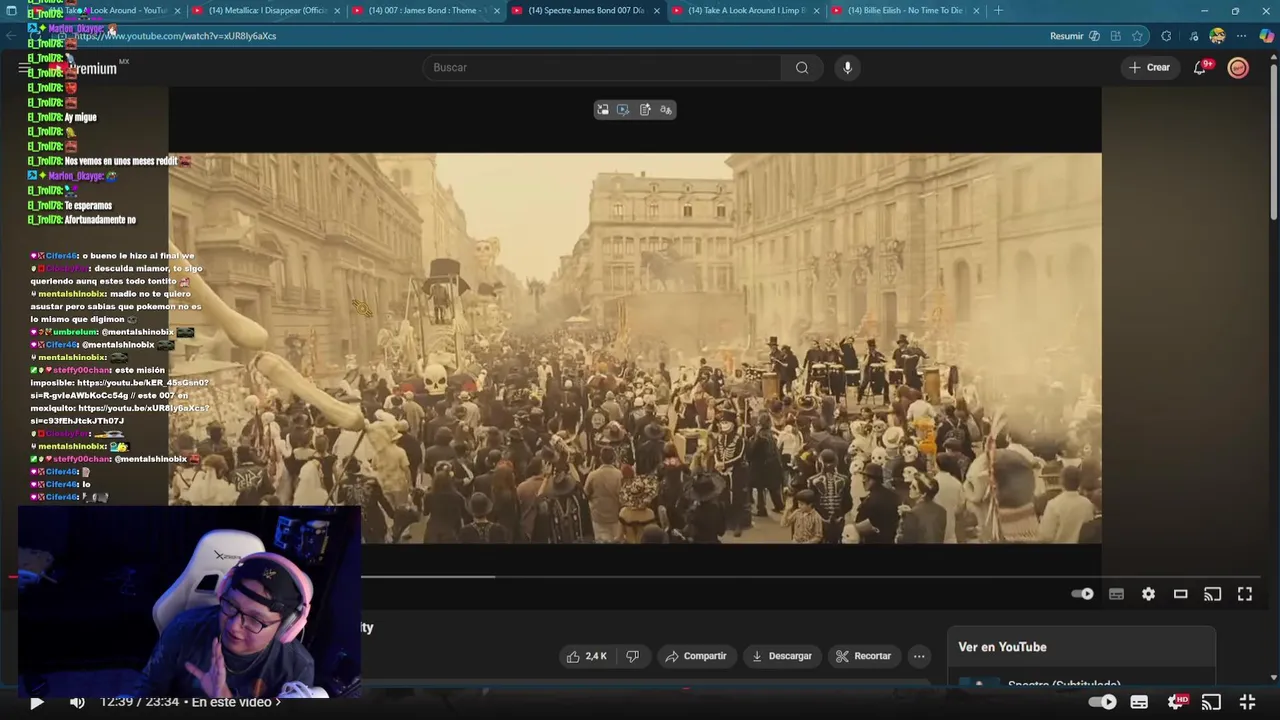This screenshot has height=720, width=1280.
Task: Open the HD settings gear in the bottom bar
Action: pos(1176,702)
